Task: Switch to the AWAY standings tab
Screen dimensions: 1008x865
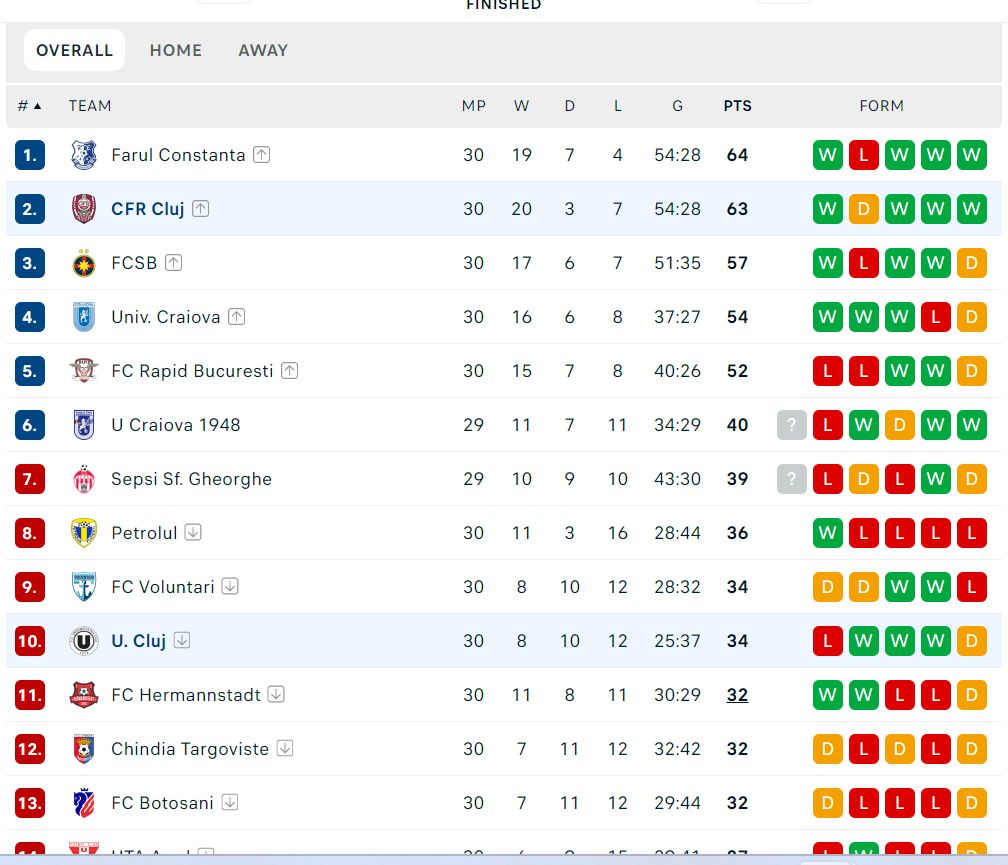Action: (x=263, y=50)
